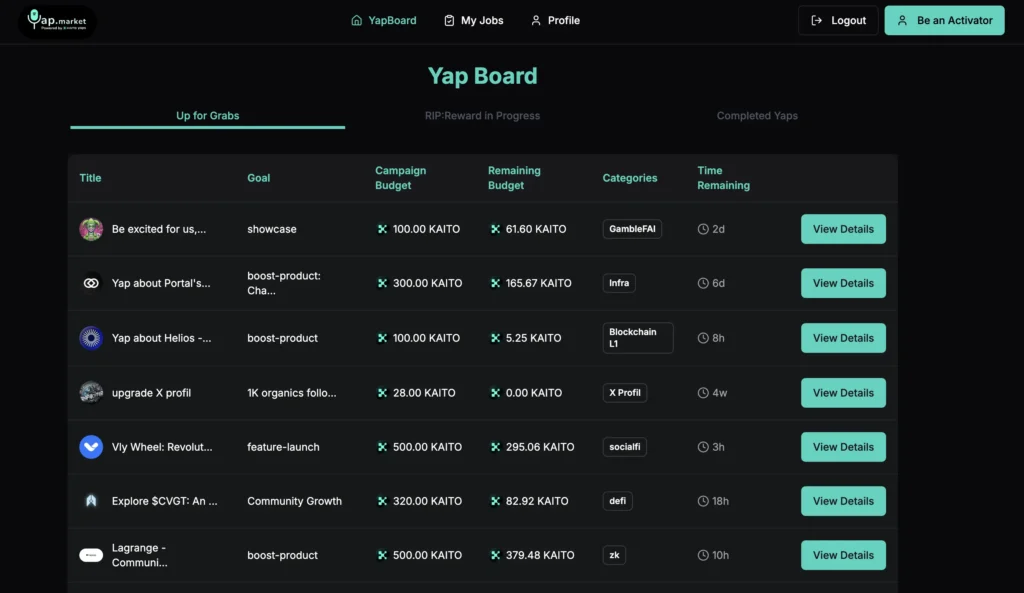
Task: Click the Title column header
Action: [x=90, y=178]
